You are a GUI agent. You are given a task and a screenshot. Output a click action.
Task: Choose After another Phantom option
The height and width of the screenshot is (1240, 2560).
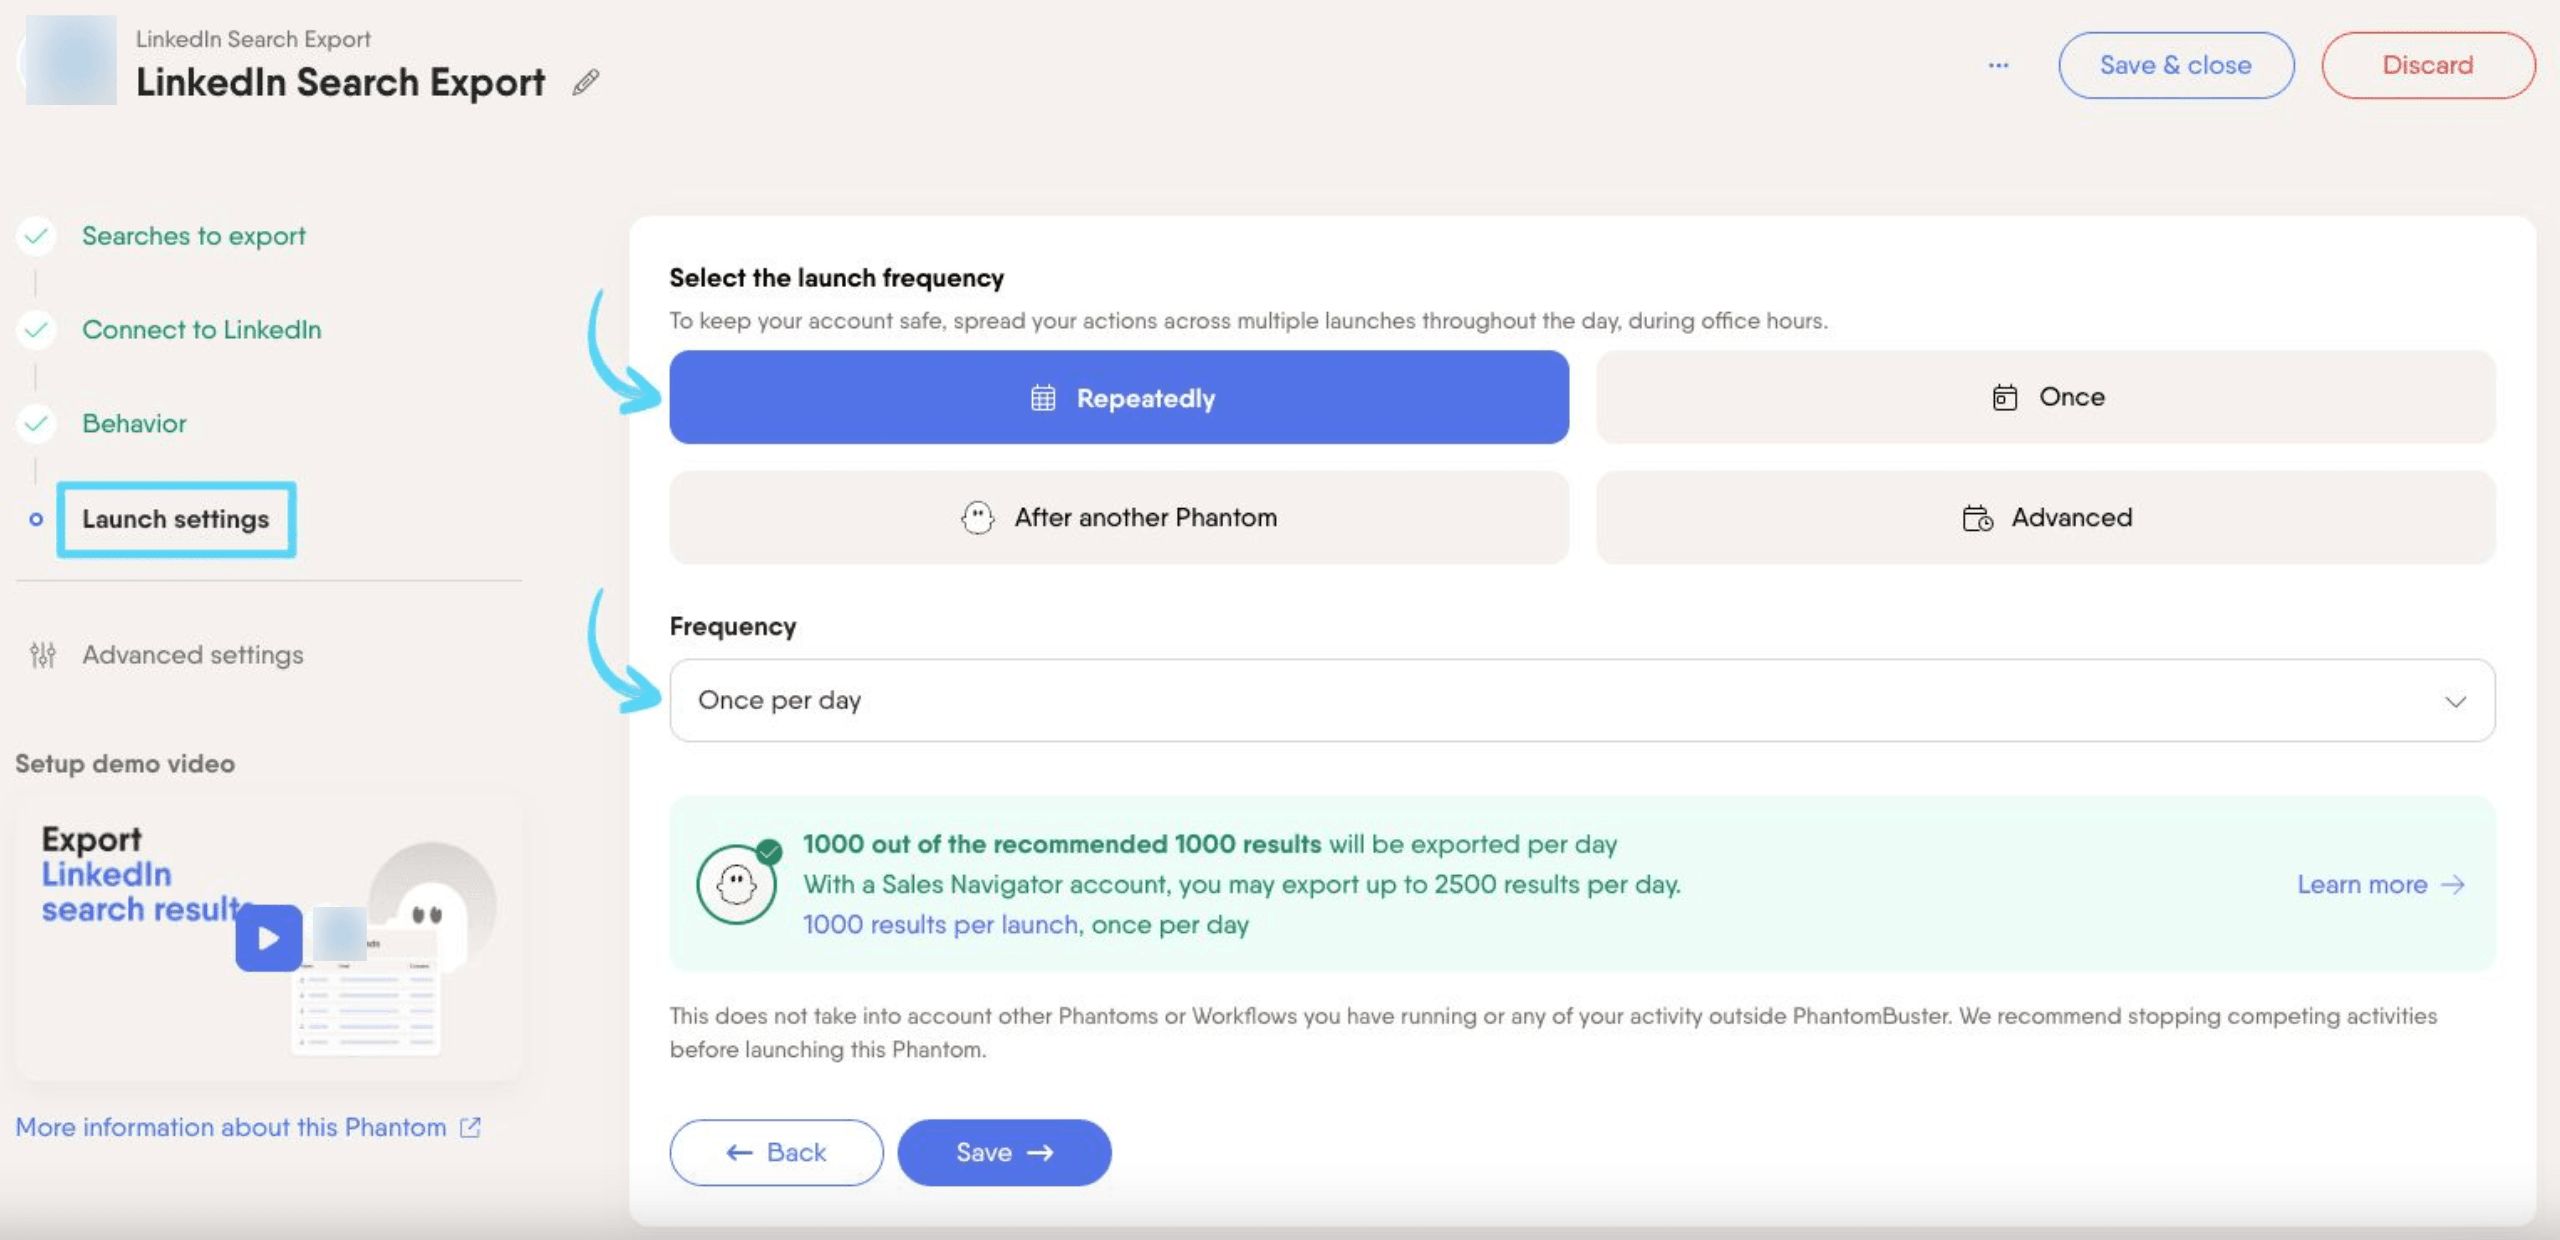[x=1119, y=517]
